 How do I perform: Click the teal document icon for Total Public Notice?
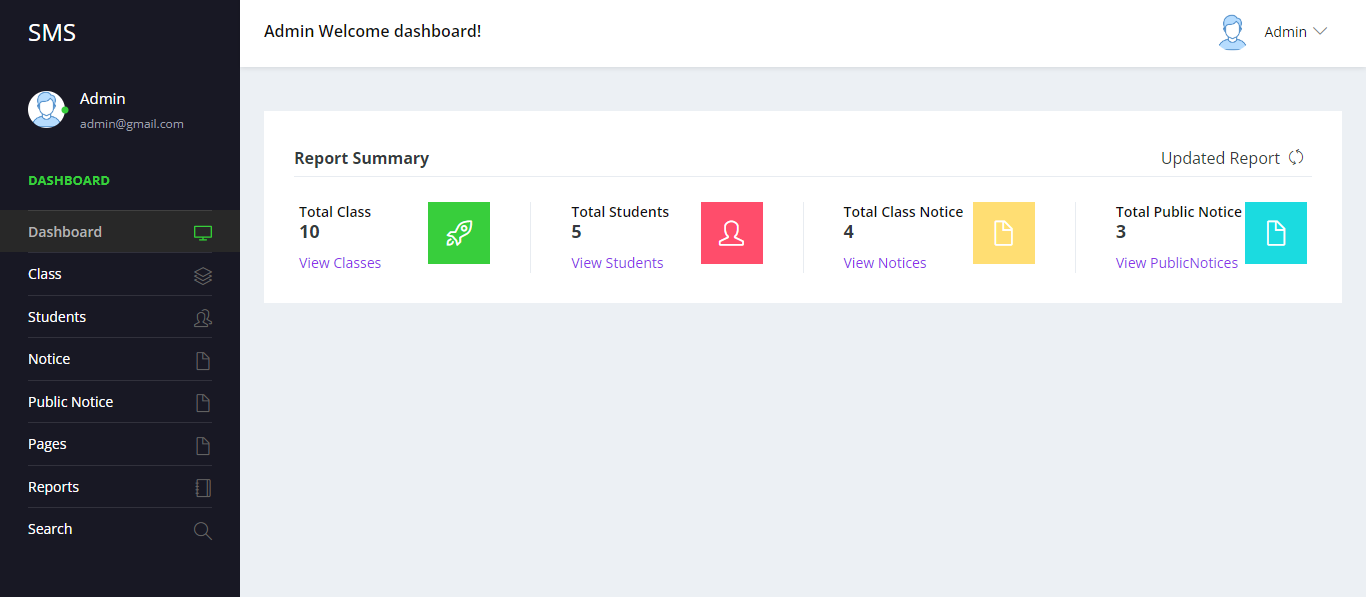click(x=1275, y=232)
